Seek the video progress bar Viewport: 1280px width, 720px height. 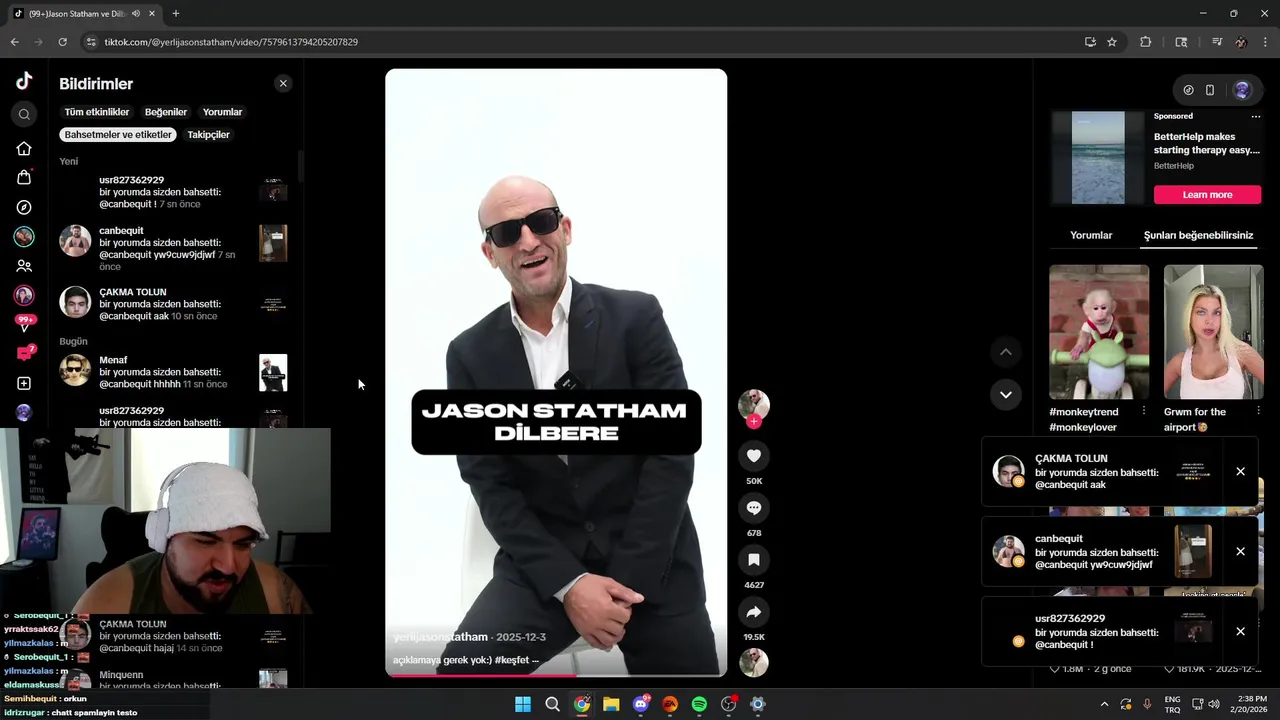coord(556,675)
